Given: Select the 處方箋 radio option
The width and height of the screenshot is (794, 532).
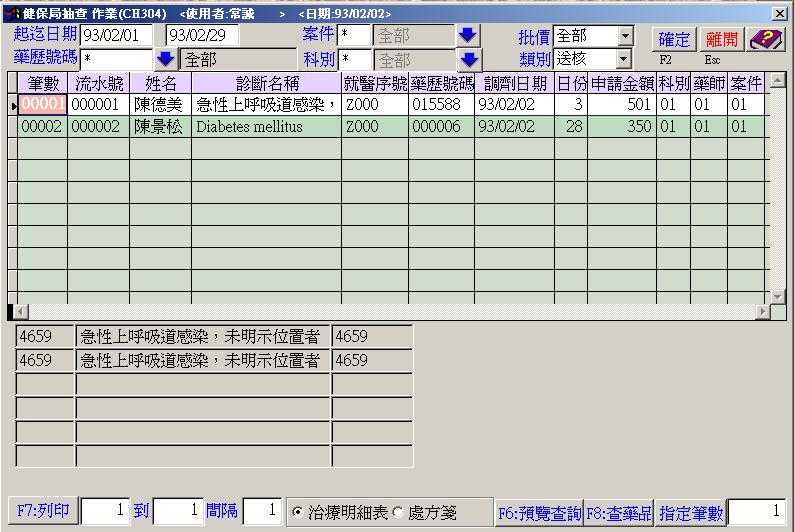Looking at the screenshot, I should point(398,512).
